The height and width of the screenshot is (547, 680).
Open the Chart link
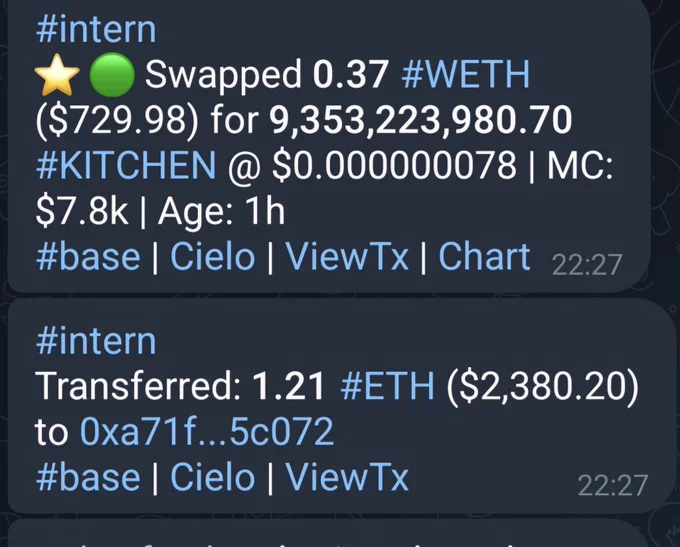tap(484, 257)
